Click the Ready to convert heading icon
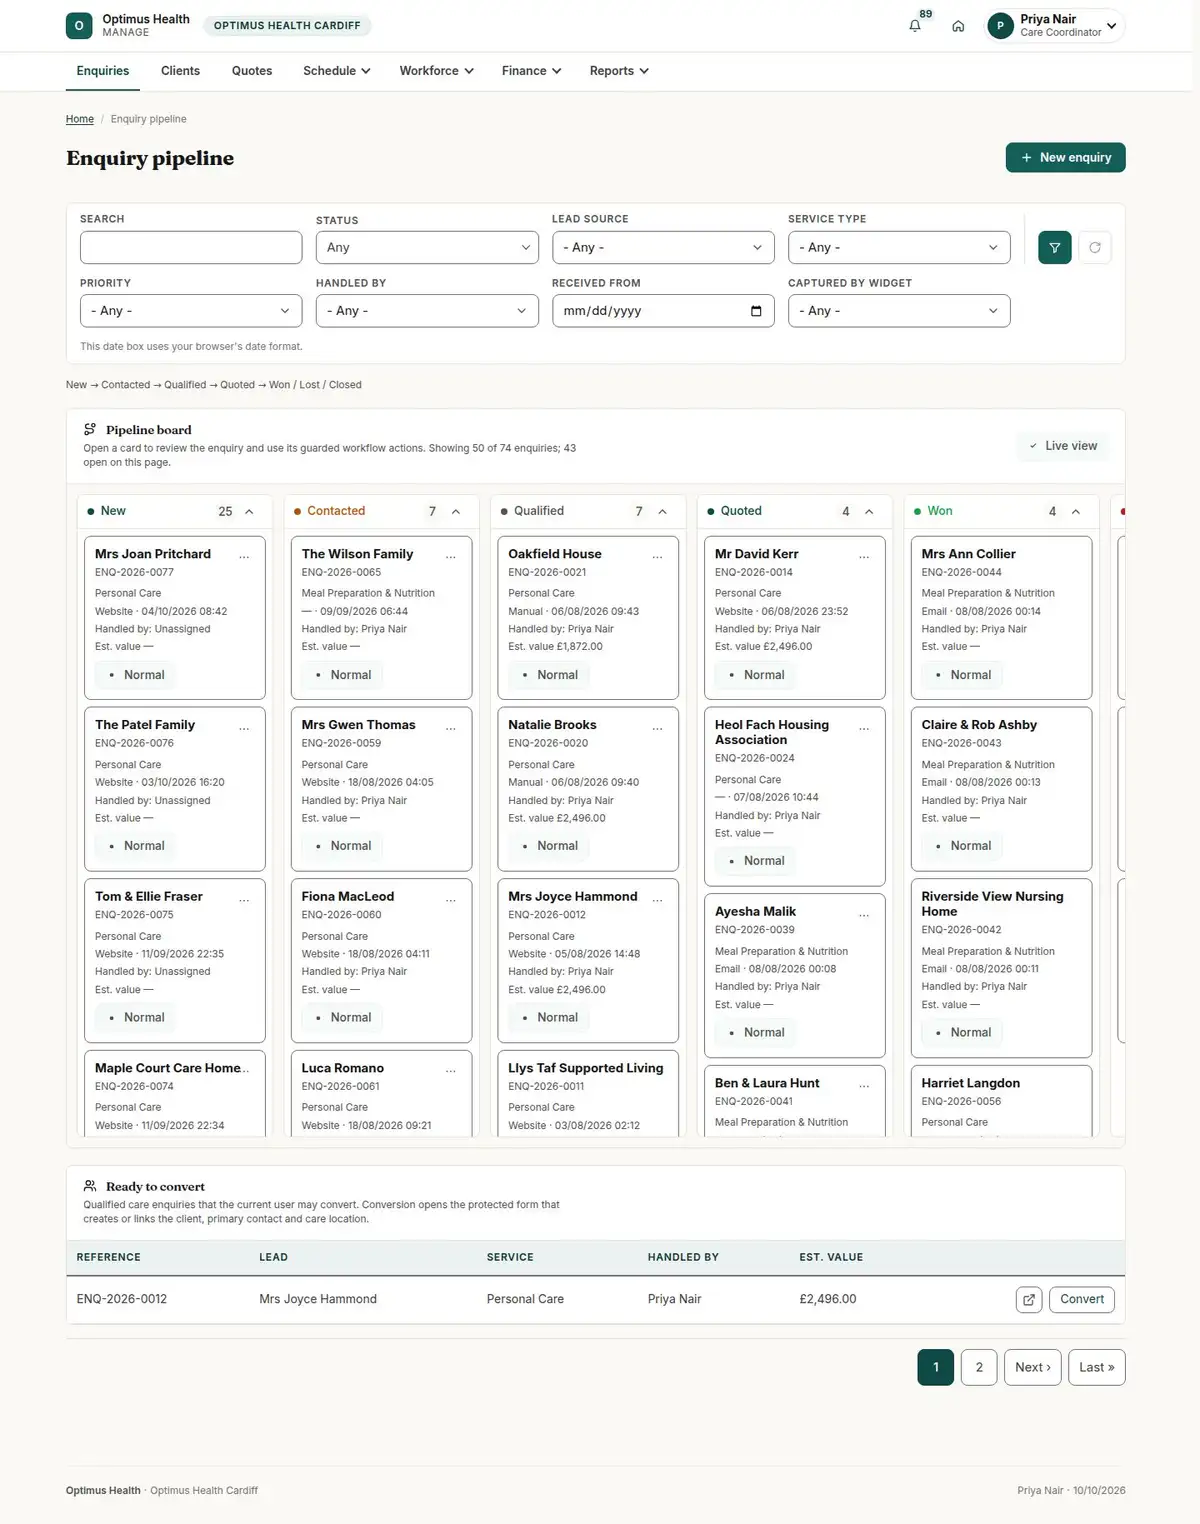This screenshot has width=1200, height=1524. (x=90, y=1186)
